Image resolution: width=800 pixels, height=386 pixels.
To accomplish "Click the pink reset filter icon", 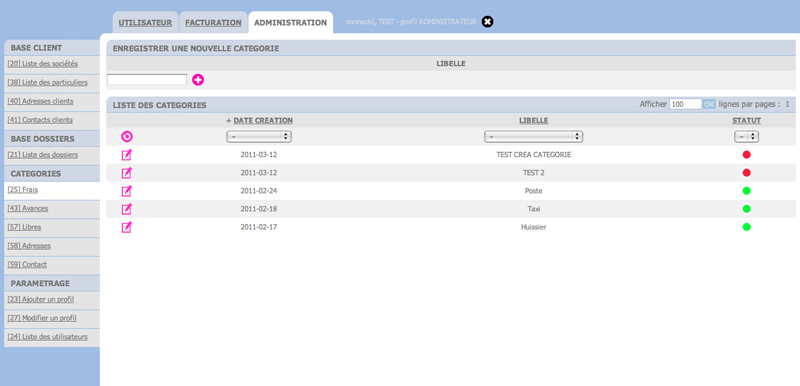I will (127, 136).
